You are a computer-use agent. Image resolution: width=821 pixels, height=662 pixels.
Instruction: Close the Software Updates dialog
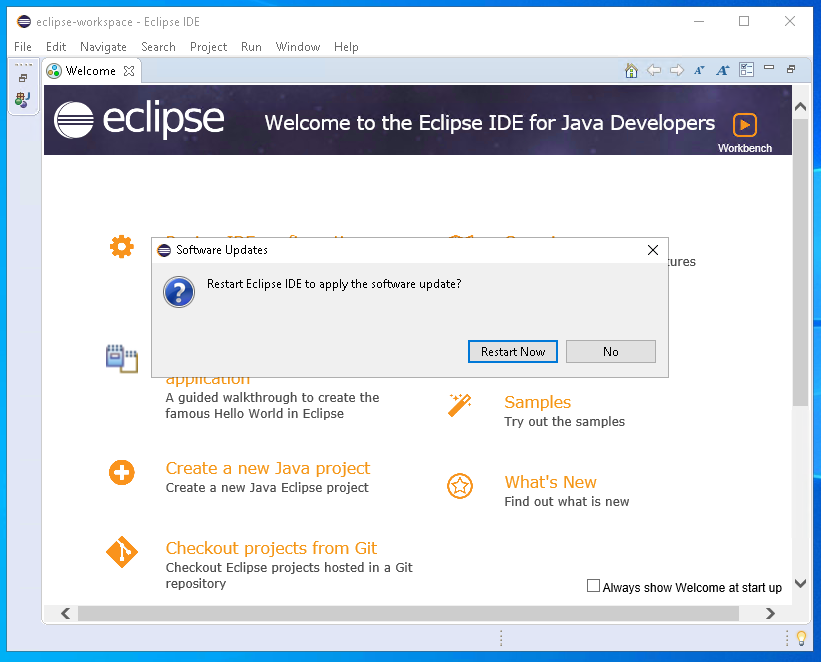pos(653,250)
